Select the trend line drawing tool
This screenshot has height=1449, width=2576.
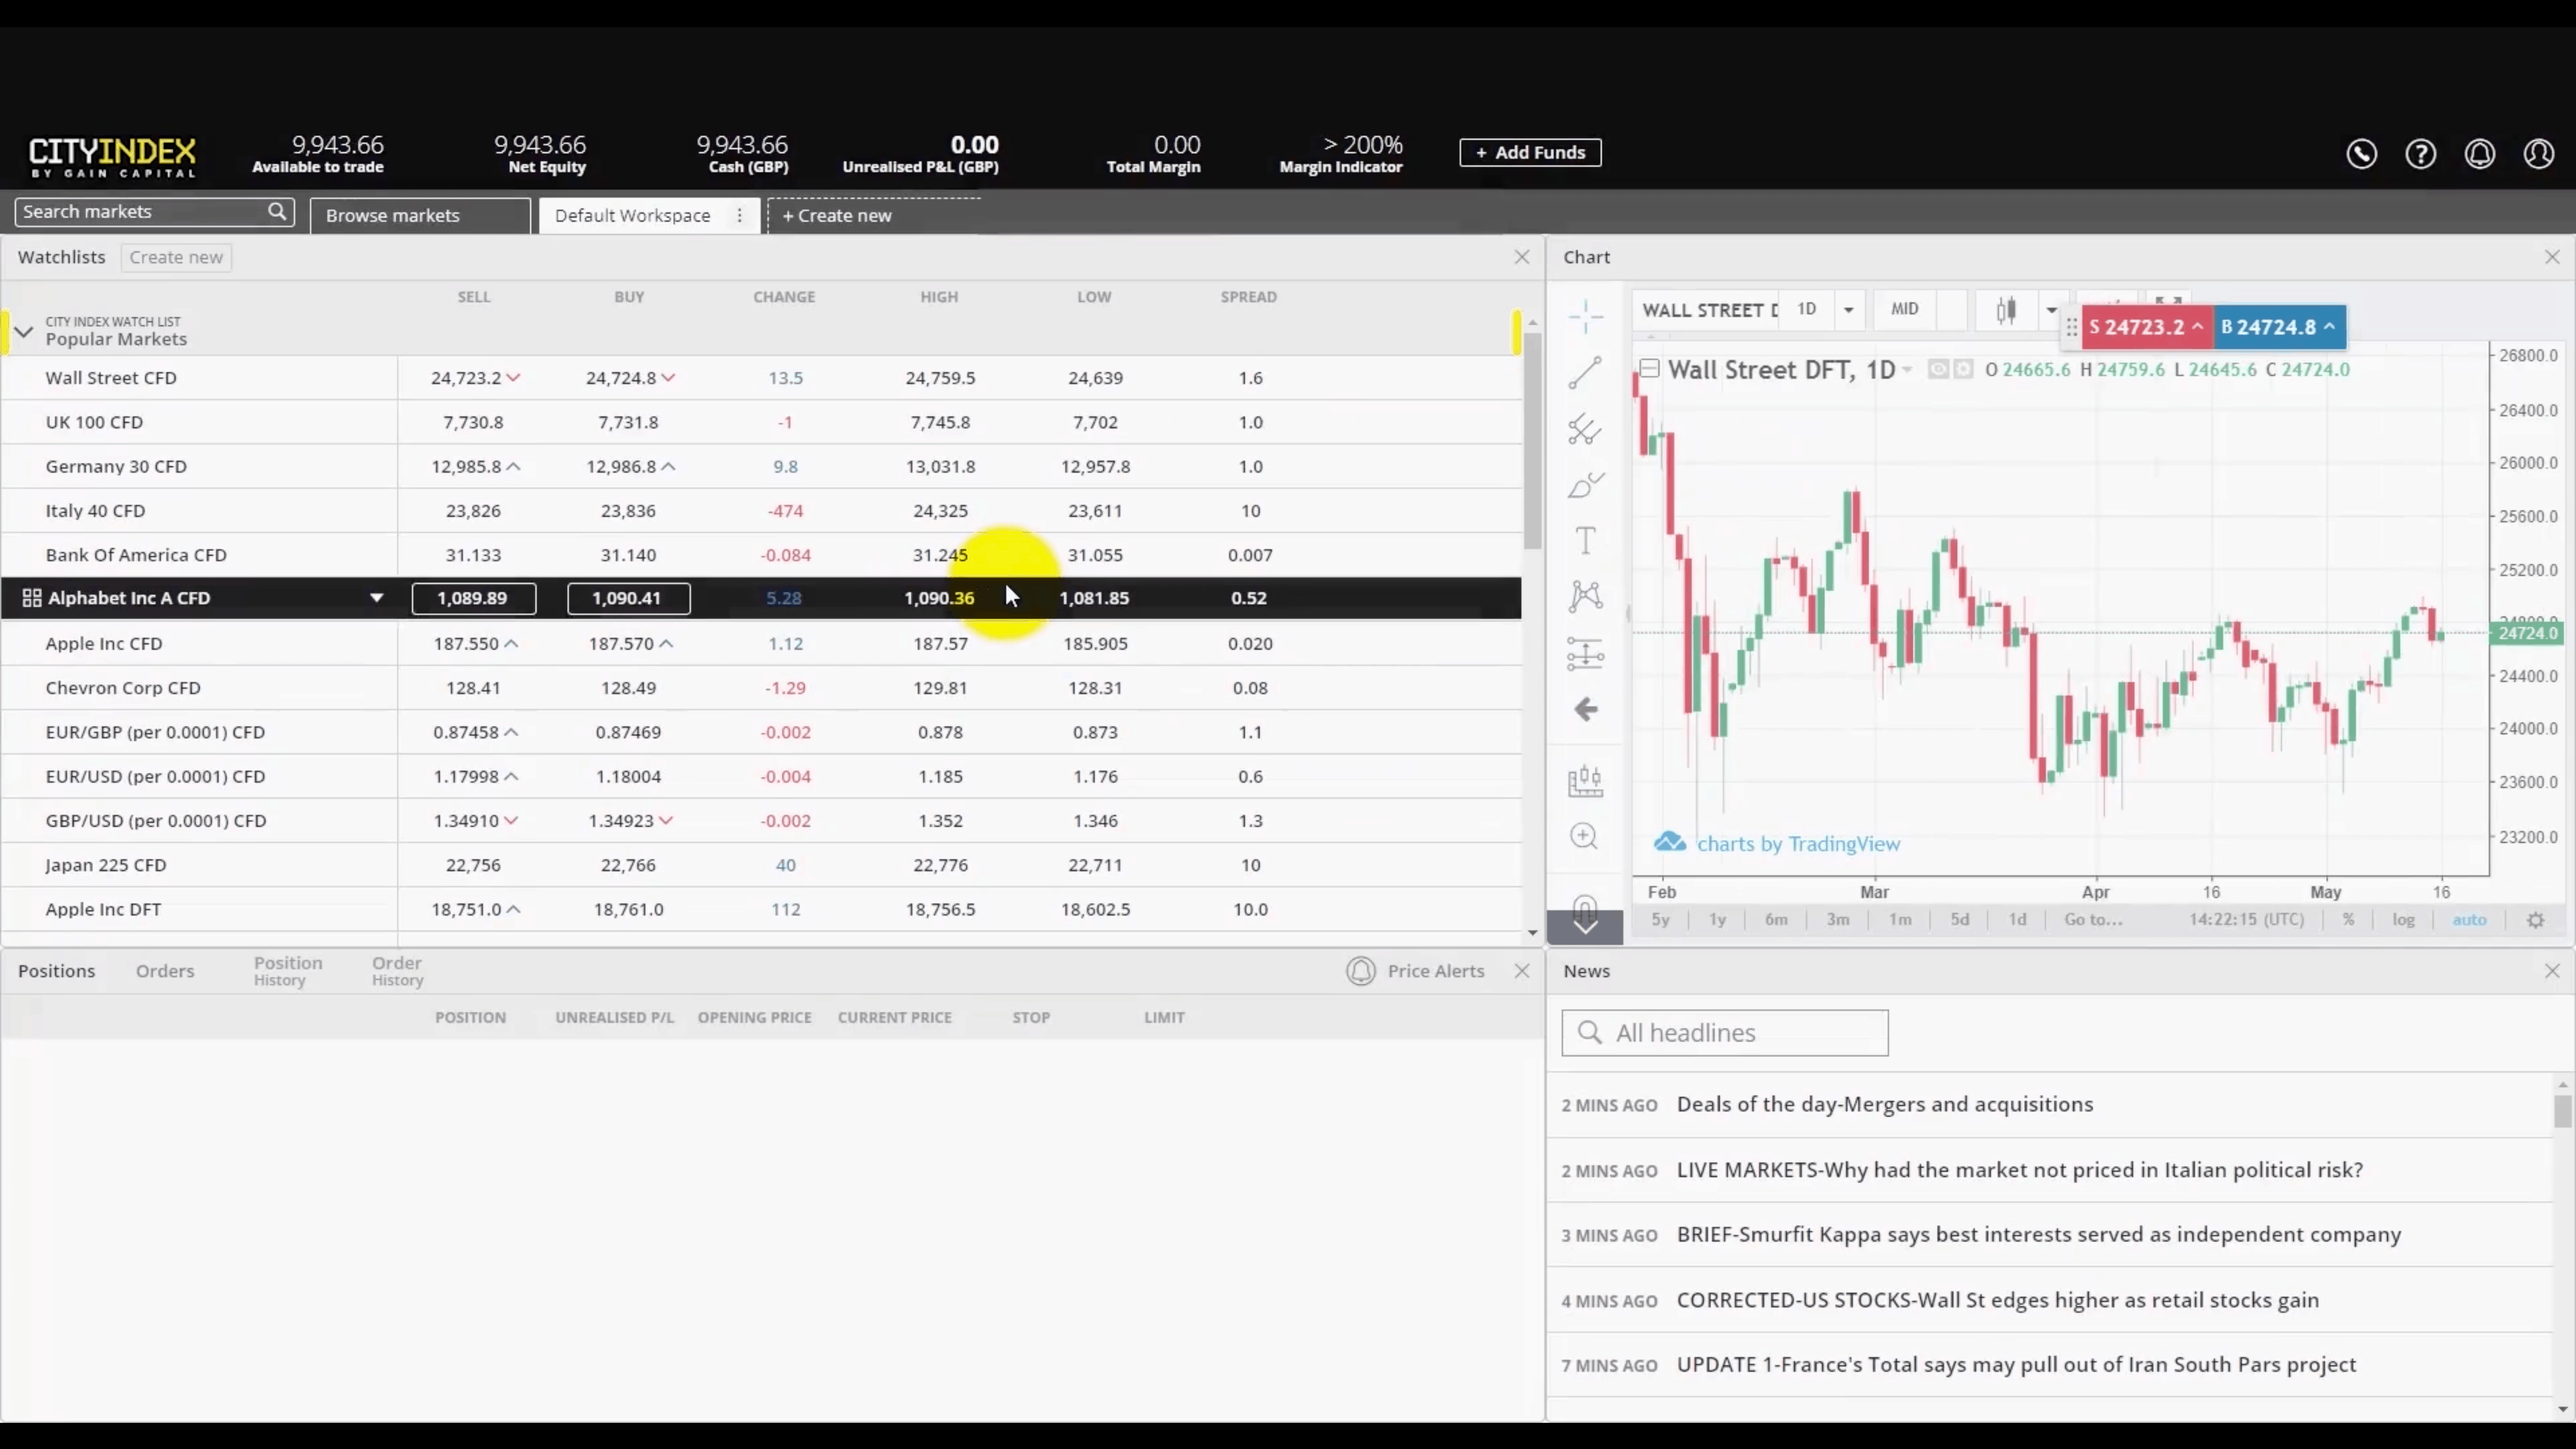pos(1584,373)
